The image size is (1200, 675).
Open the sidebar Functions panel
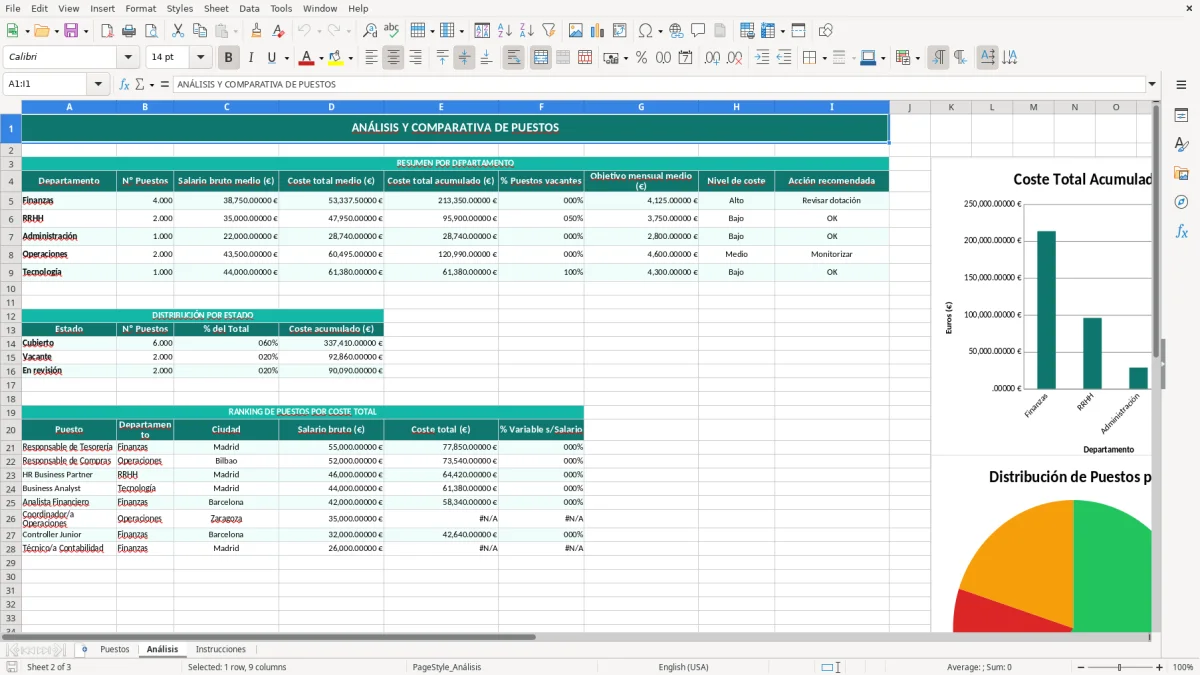point(1181,231)
